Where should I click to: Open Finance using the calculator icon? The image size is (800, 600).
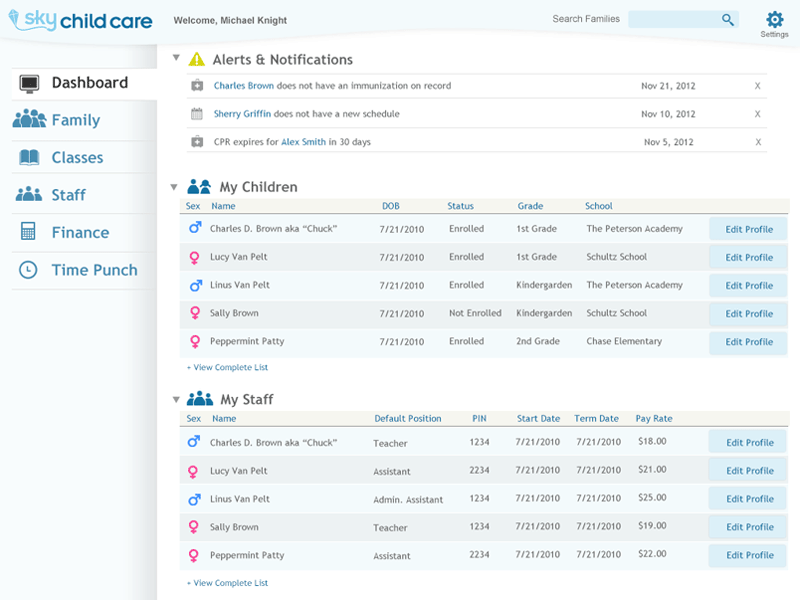tap(27, 232)
